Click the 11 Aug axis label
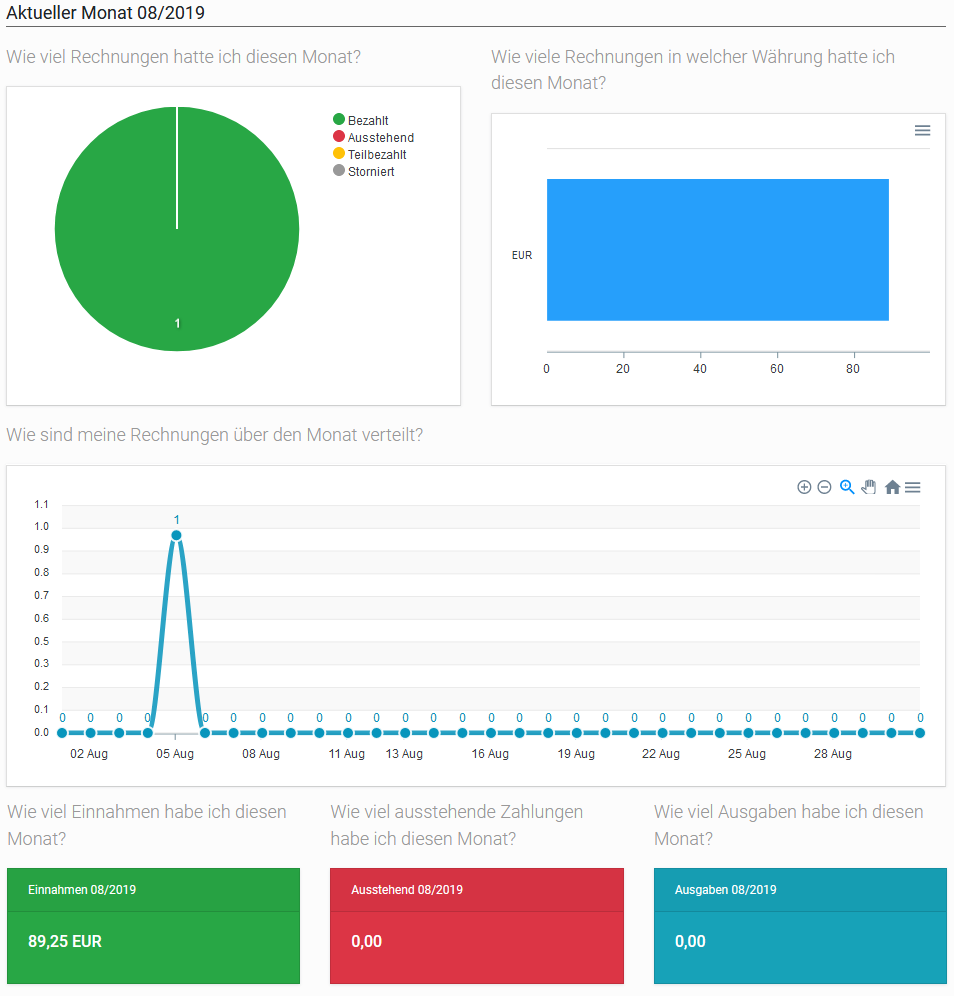The image size is (954, 996). tap(347, 754)
